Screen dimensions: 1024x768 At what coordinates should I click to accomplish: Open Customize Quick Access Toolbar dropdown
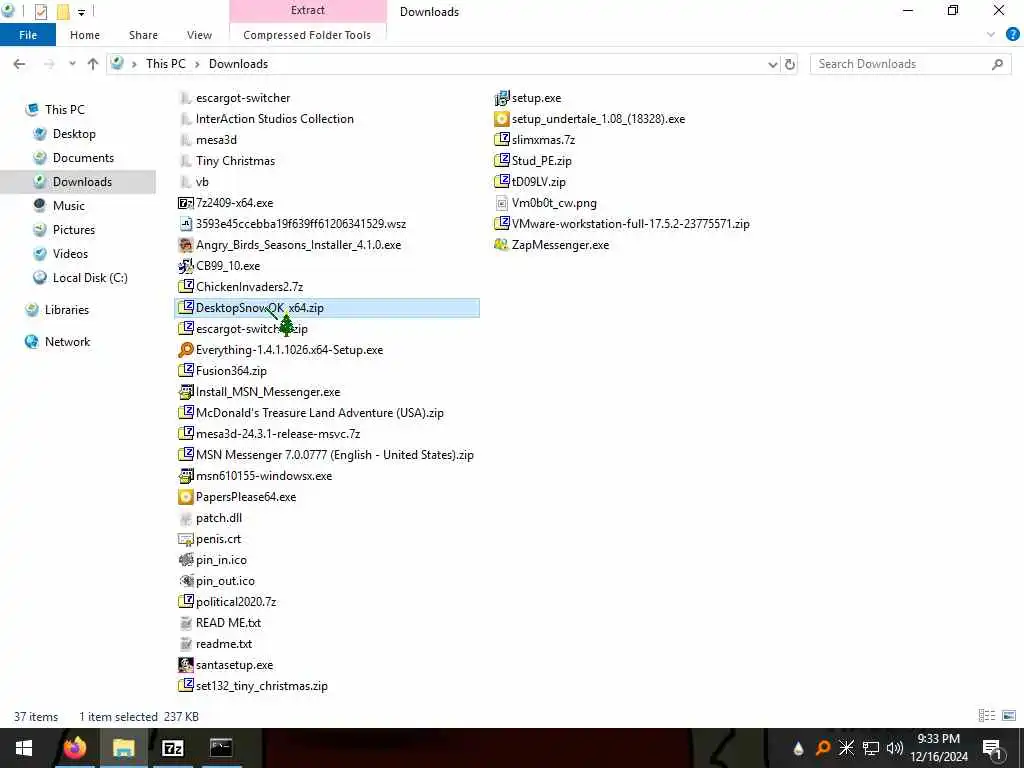coord(81,12)
